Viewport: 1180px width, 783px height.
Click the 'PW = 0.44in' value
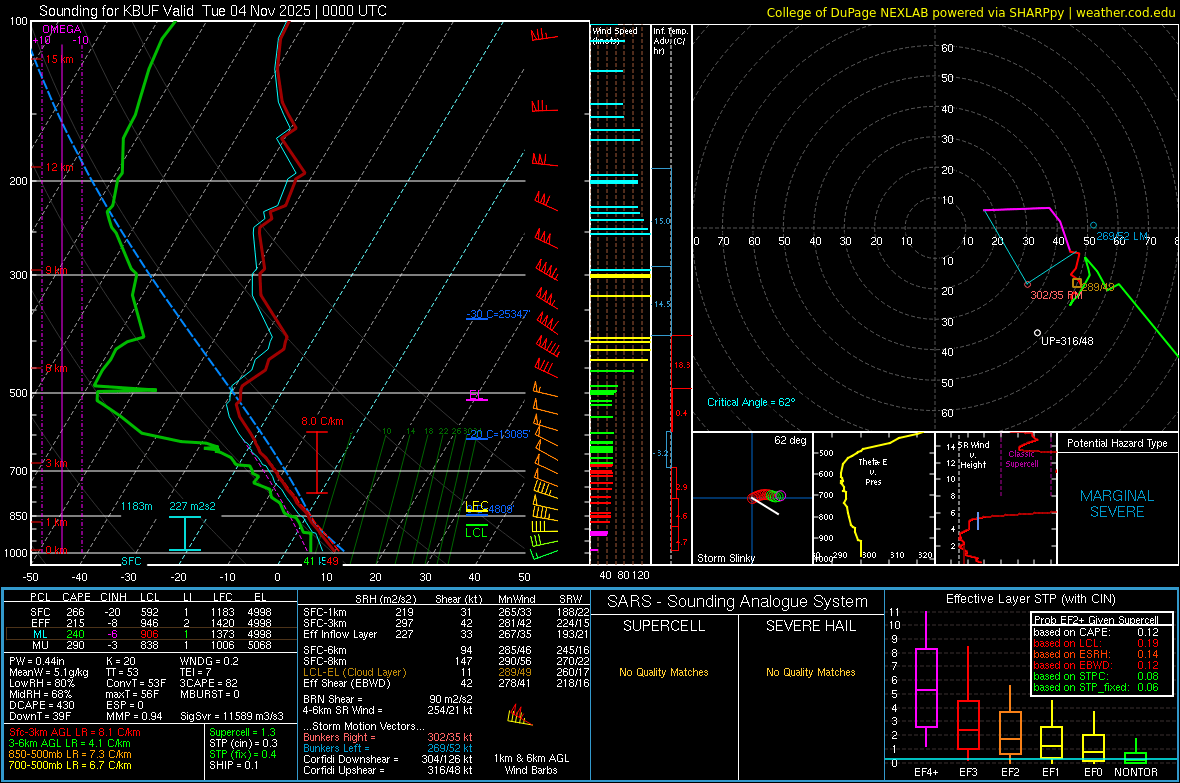point(37,661)
